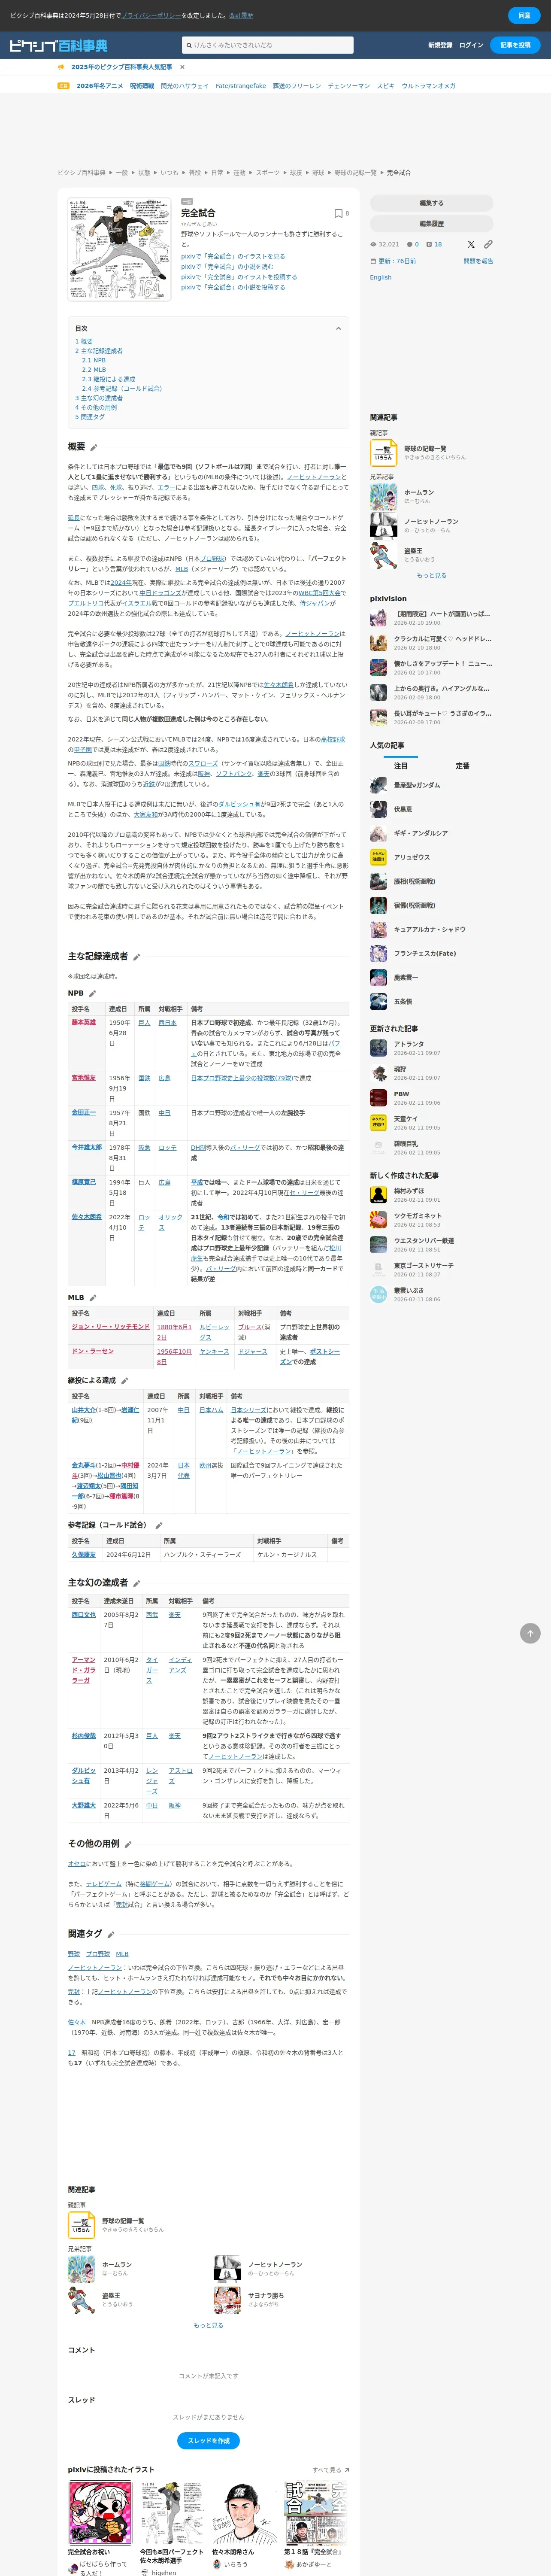551x2576 pixels.
Task: Open the 盗塁王 sidebar thumbnail
Action: pyautogui.click(x=383, y=555)
